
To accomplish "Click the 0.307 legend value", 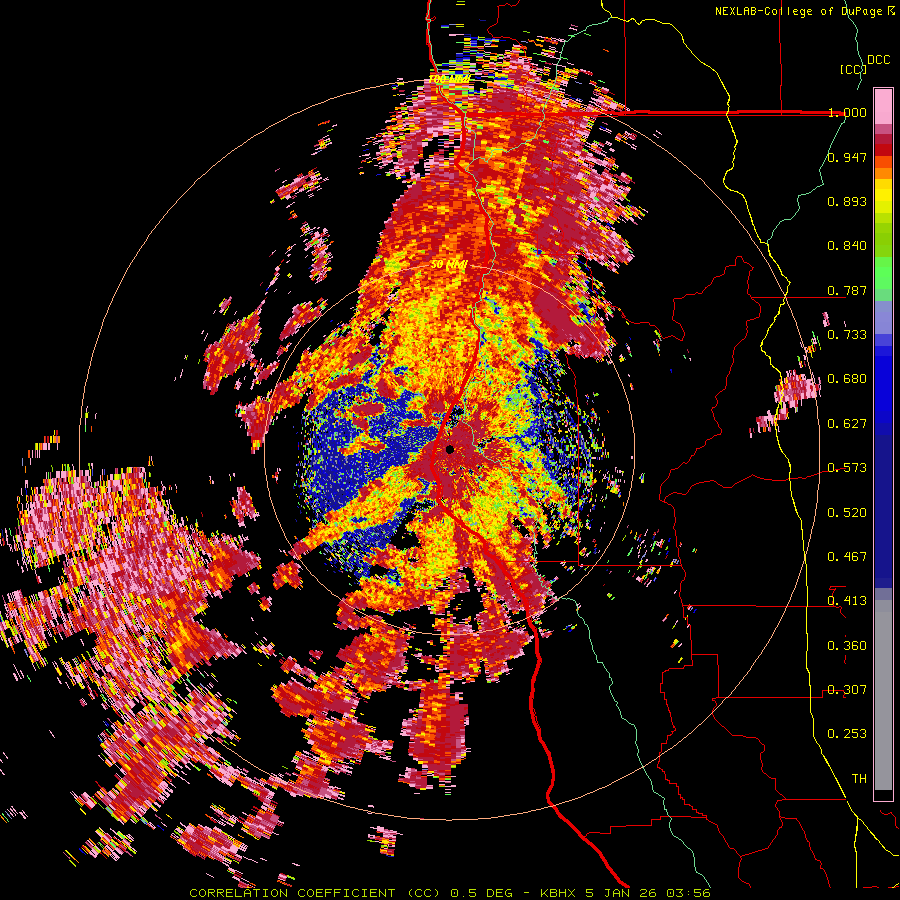I will tap(847, 690).
